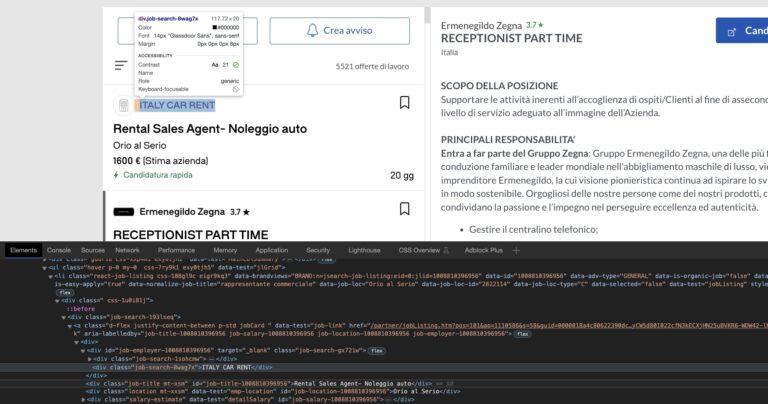Switch to the Console tab
The image size is (768, 404).
[59, 249]
